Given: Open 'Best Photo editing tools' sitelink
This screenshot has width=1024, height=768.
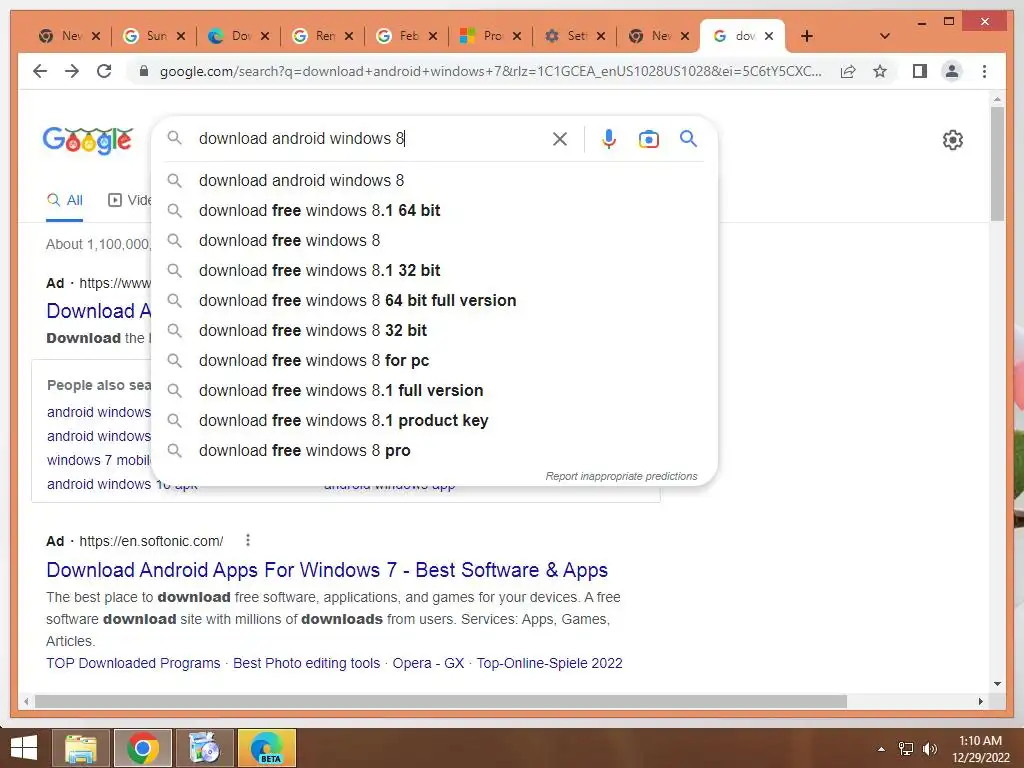Looking at the screenshot, I should [306, 663].
